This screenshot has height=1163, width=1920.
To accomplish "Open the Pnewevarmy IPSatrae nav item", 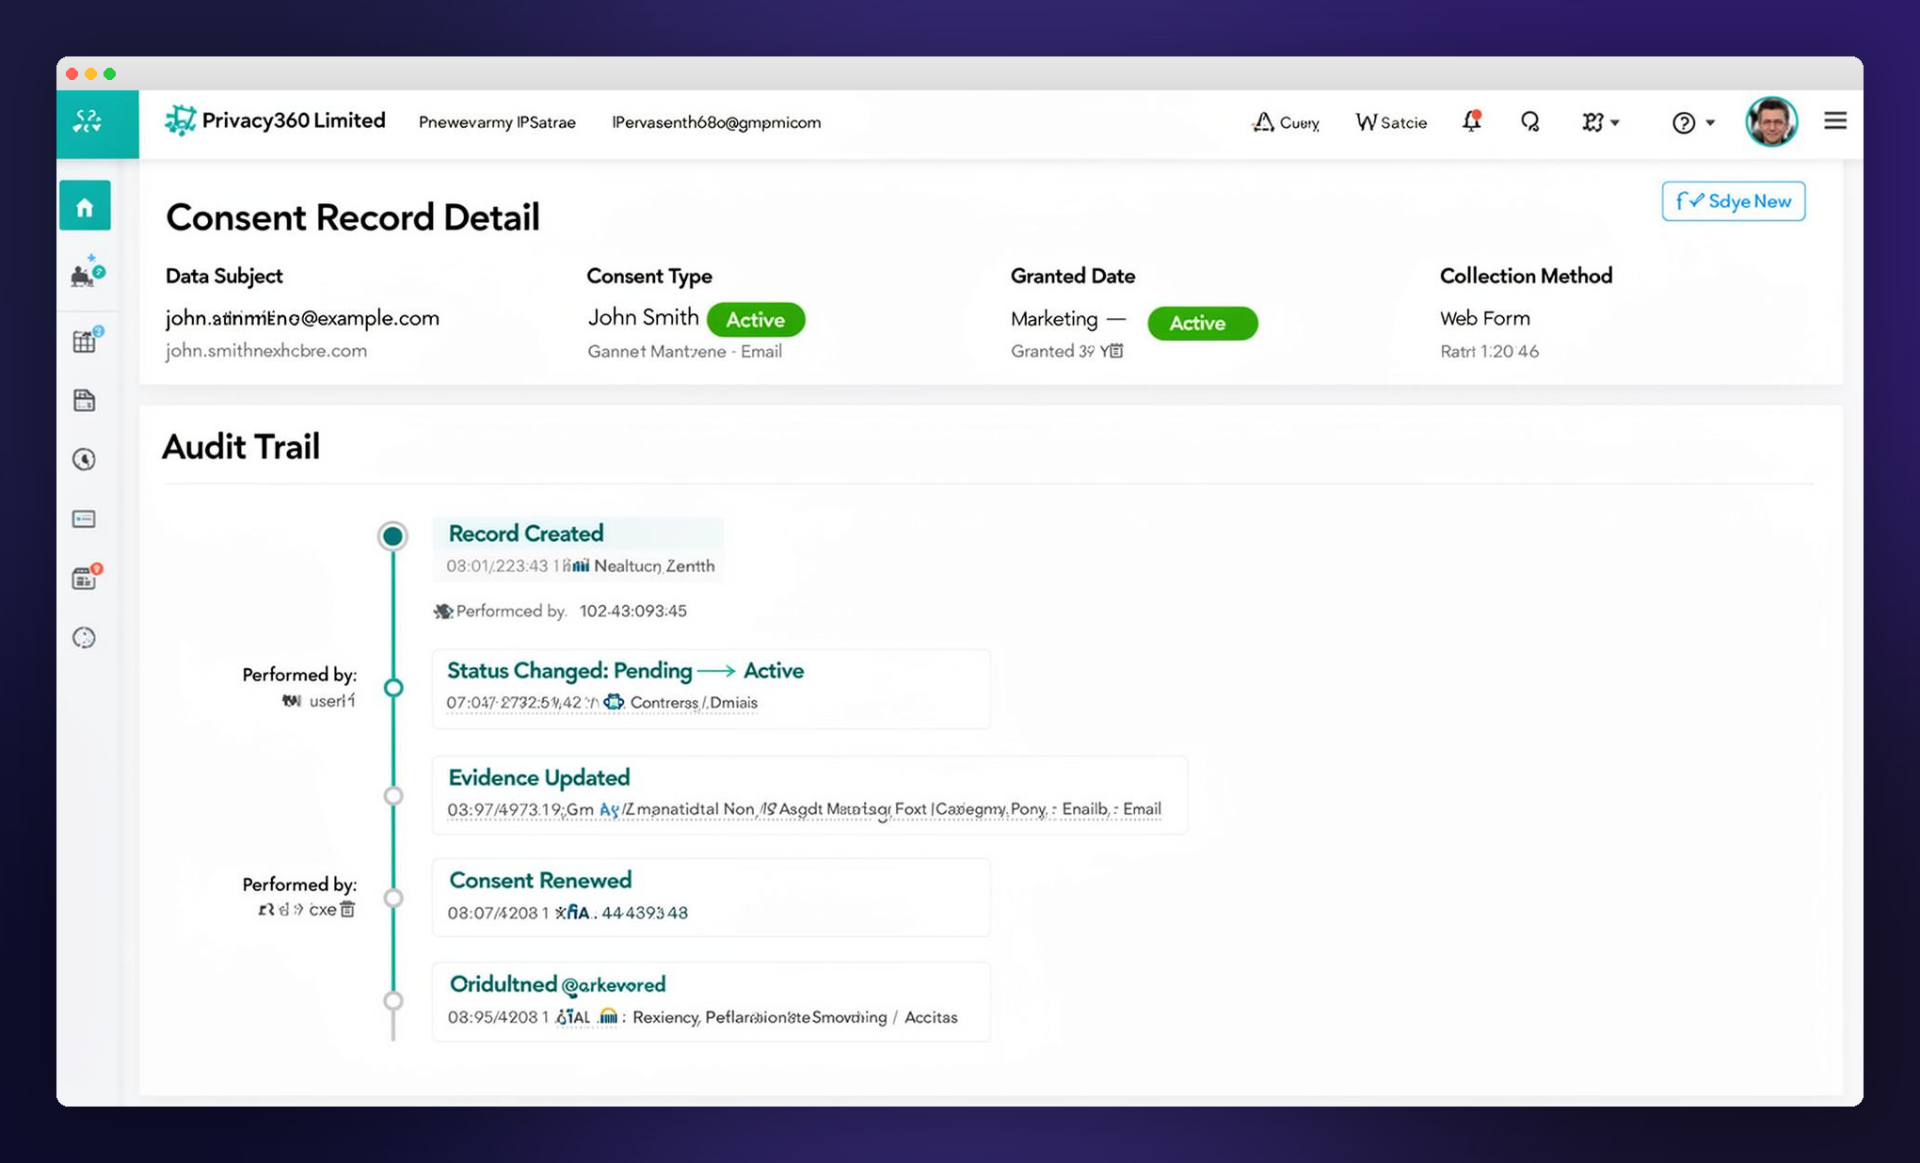I will (497, 122).
